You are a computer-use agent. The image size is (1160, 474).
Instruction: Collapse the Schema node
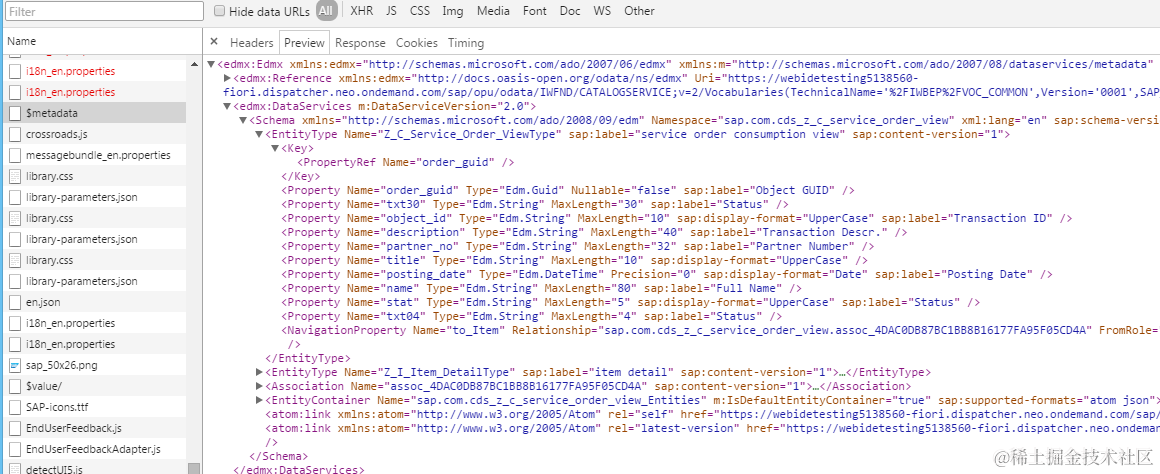243,120
